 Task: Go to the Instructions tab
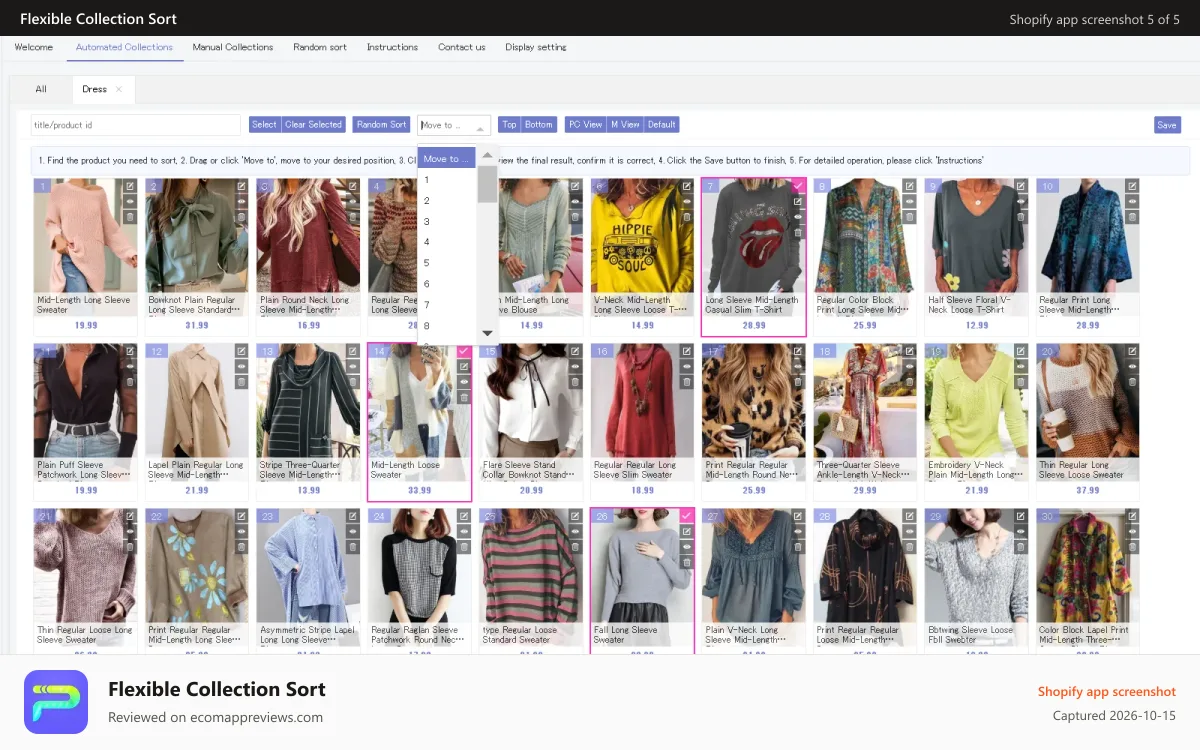[392, 47]
